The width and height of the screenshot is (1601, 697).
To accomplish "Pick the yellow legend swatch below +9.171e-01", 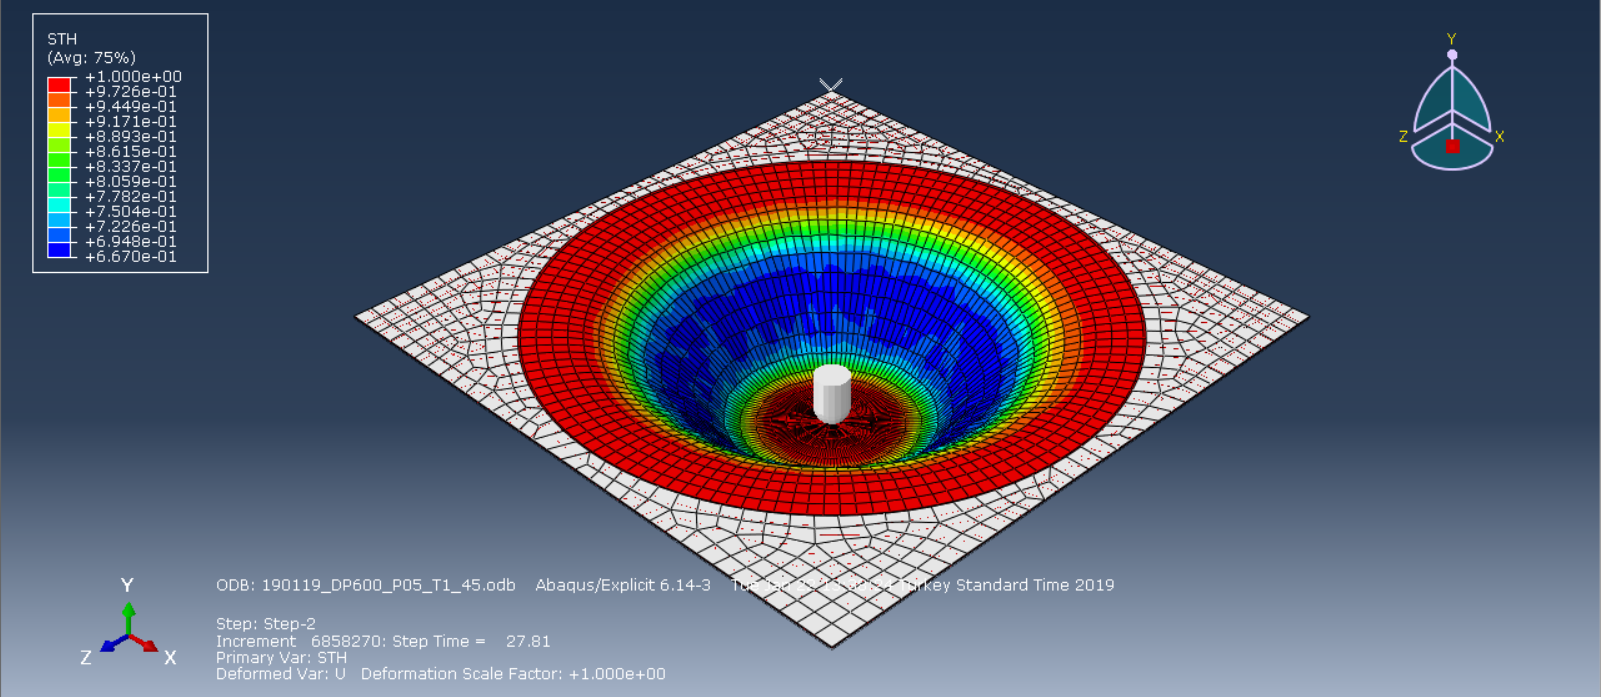I will (60, 130).
